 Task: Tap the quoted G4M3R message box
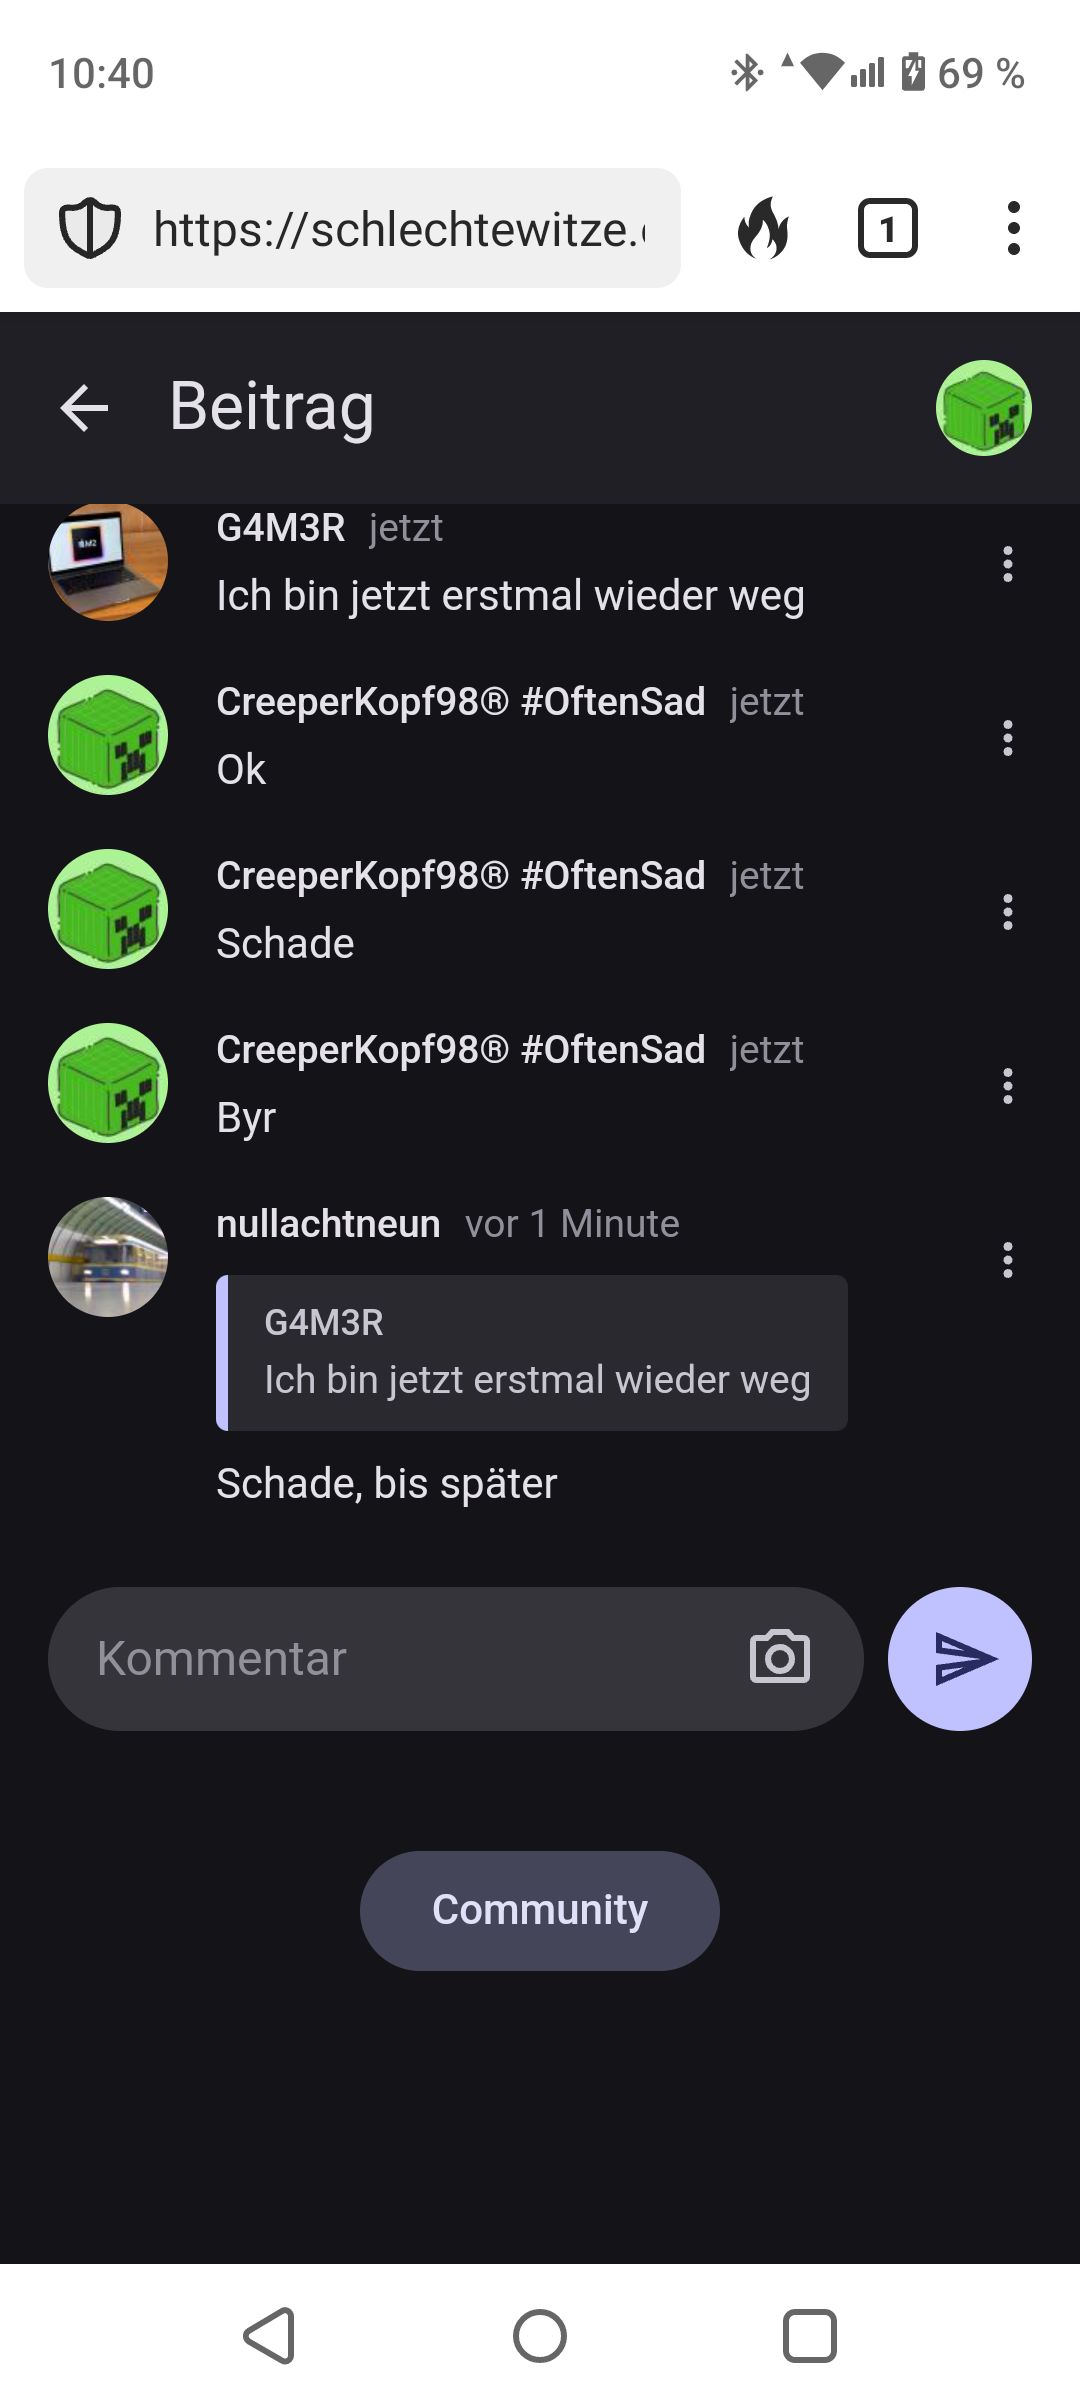[532, 1353]
